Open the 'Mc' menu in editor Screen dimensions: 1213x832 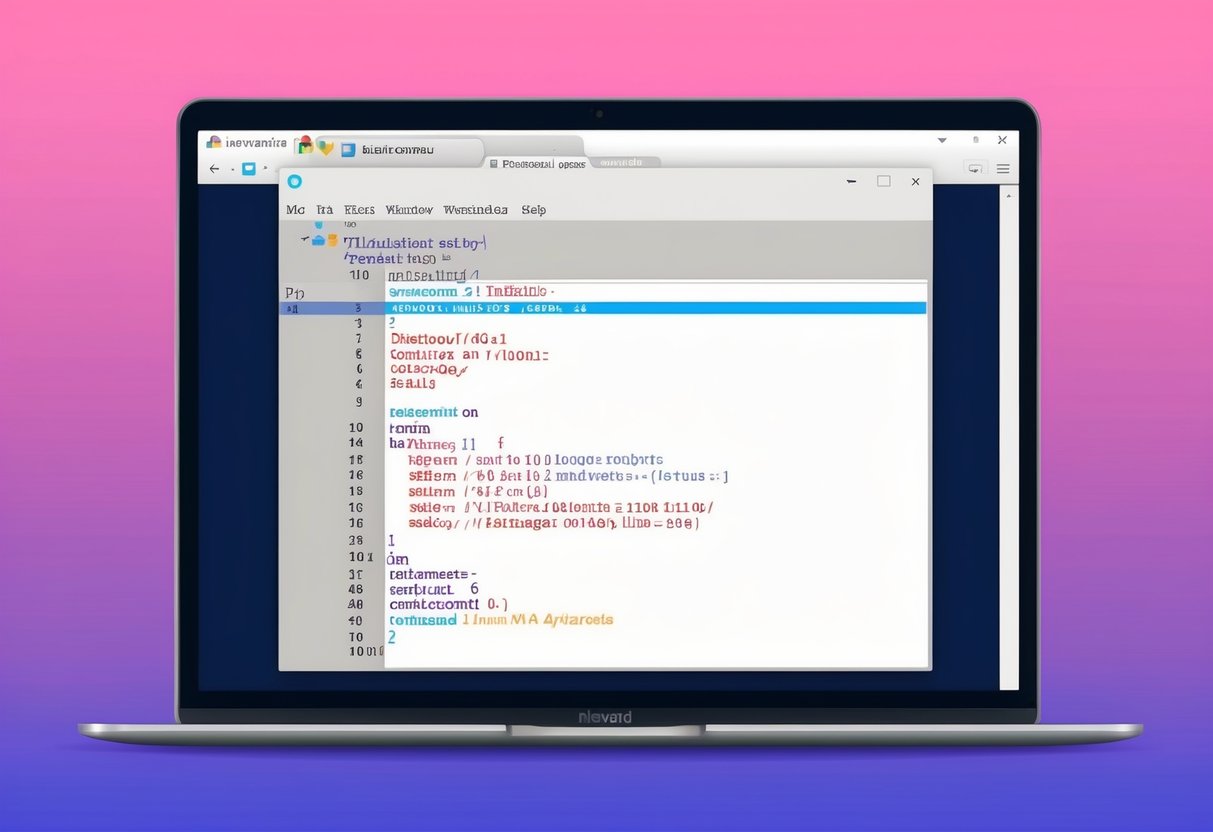295,210
